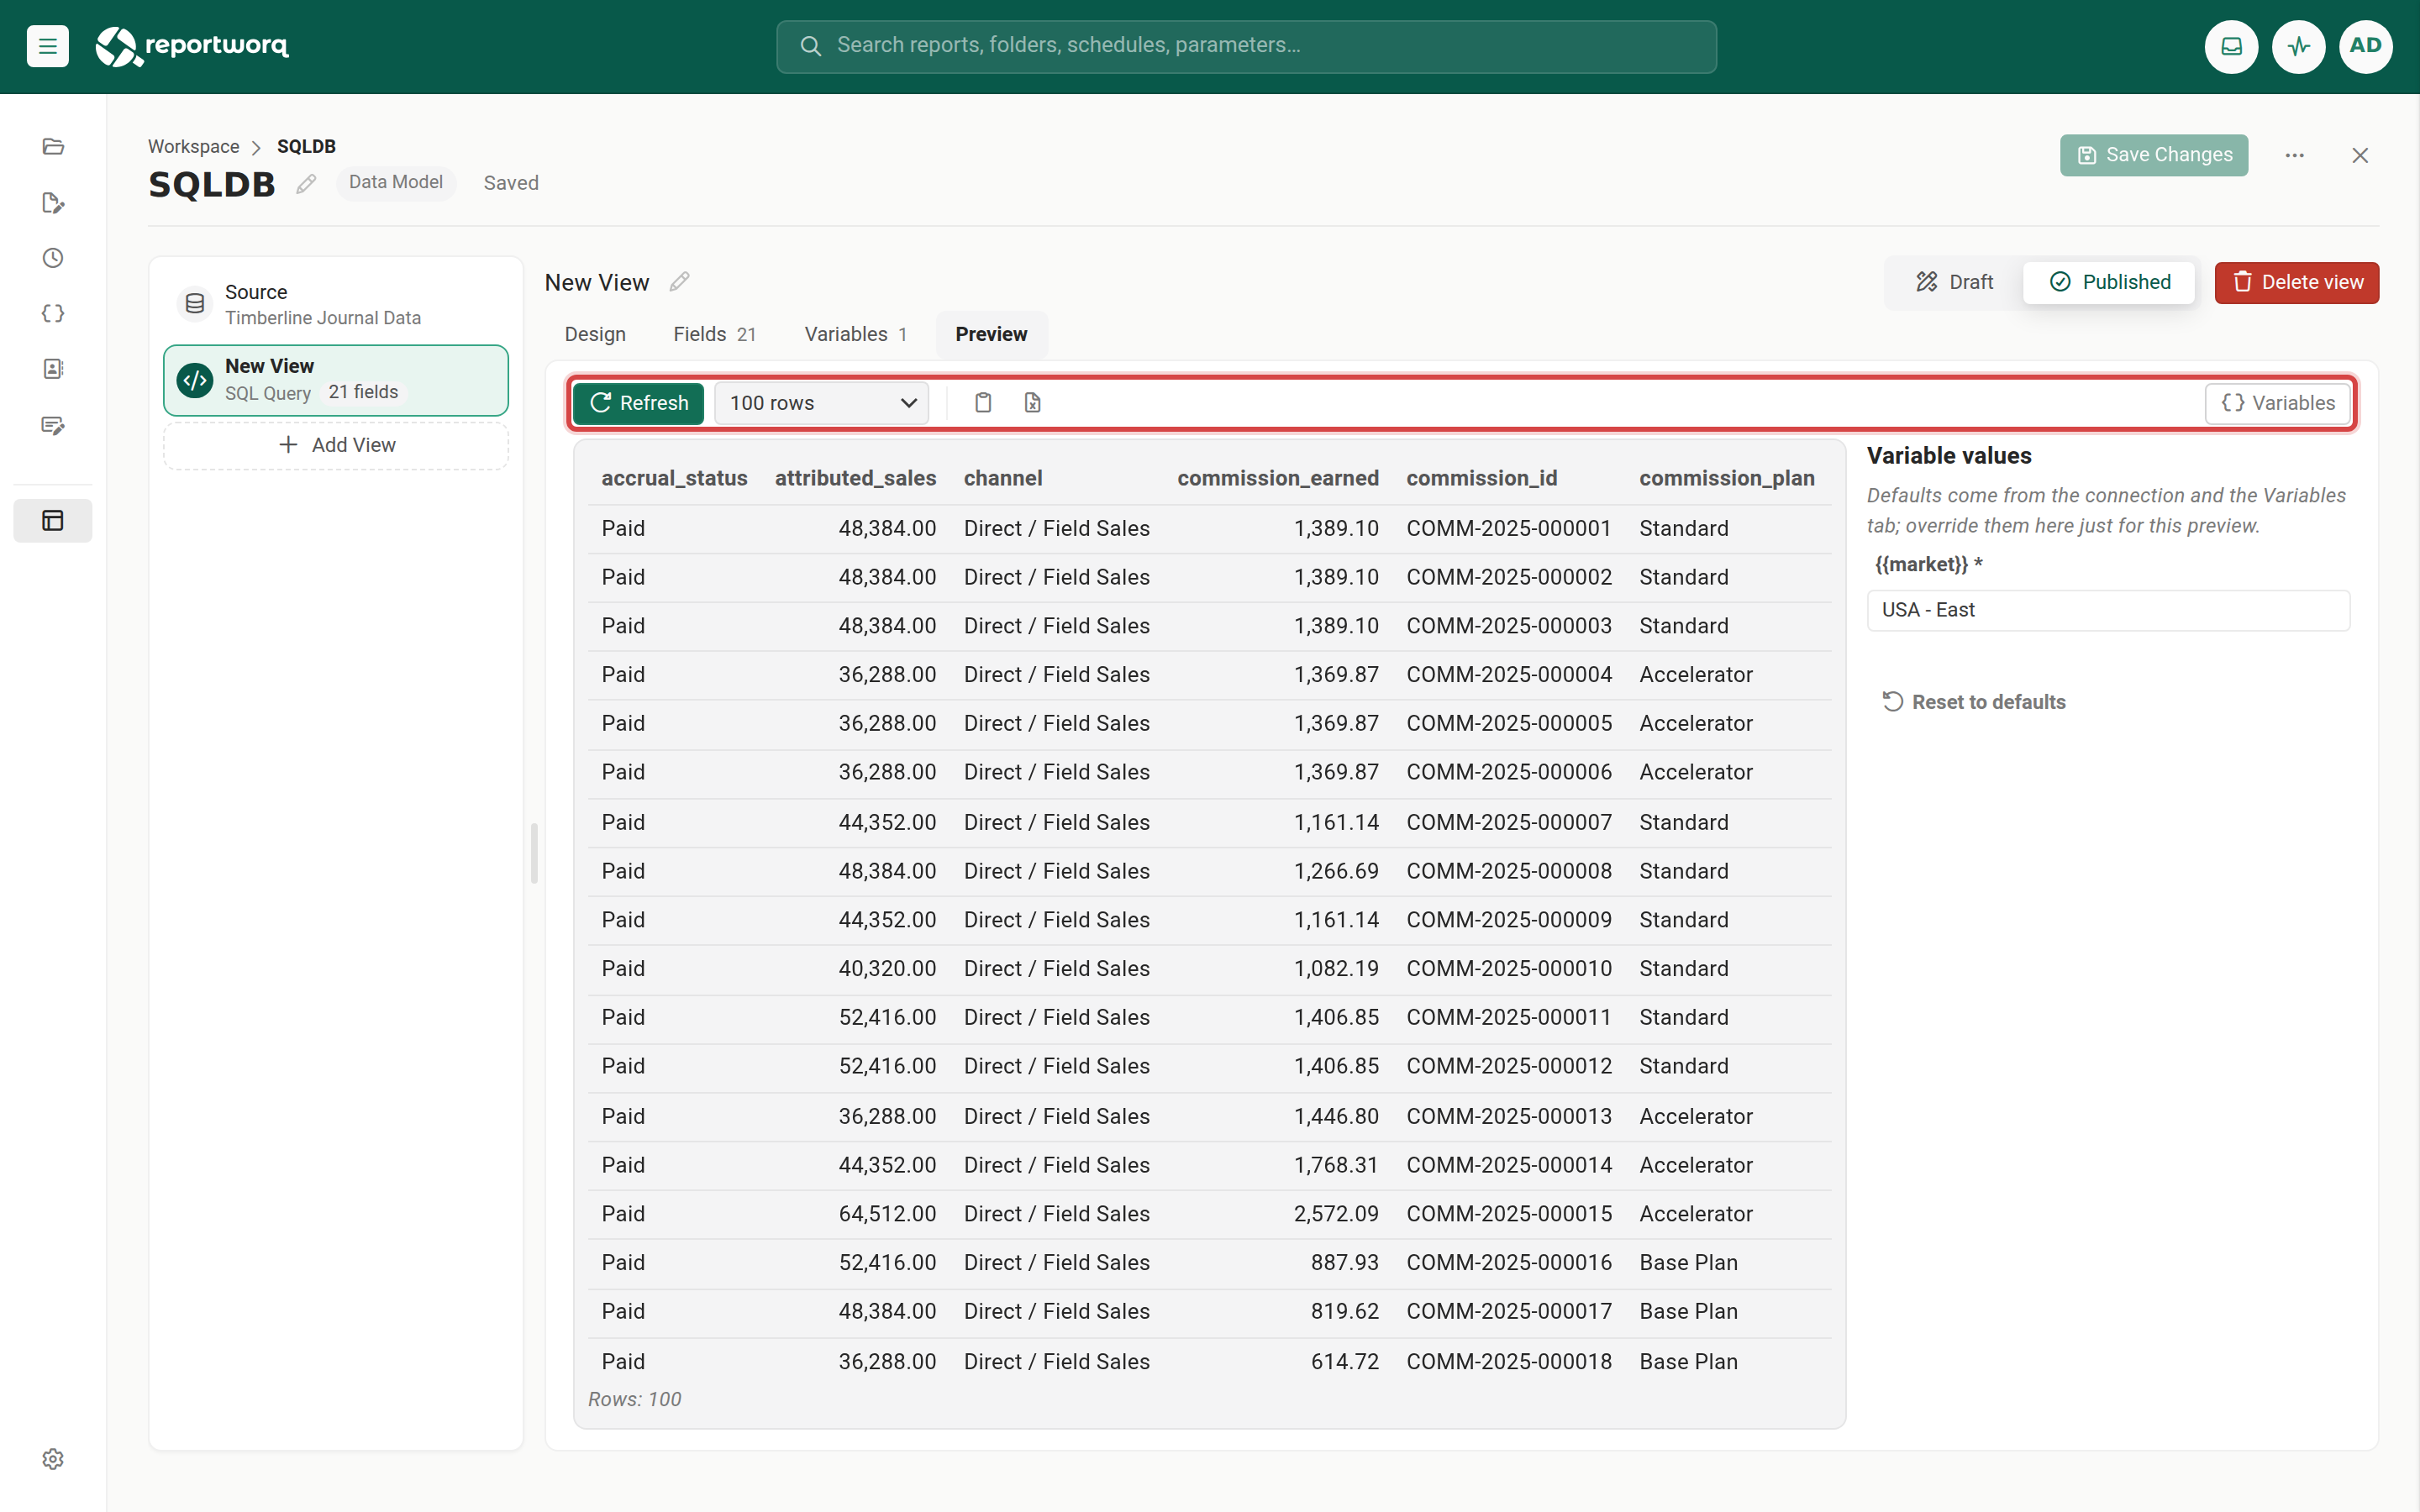This screenshot has height=1512, width=2420.
Task: Open the activity pulse icon
Action: [x=2298, y=46]
